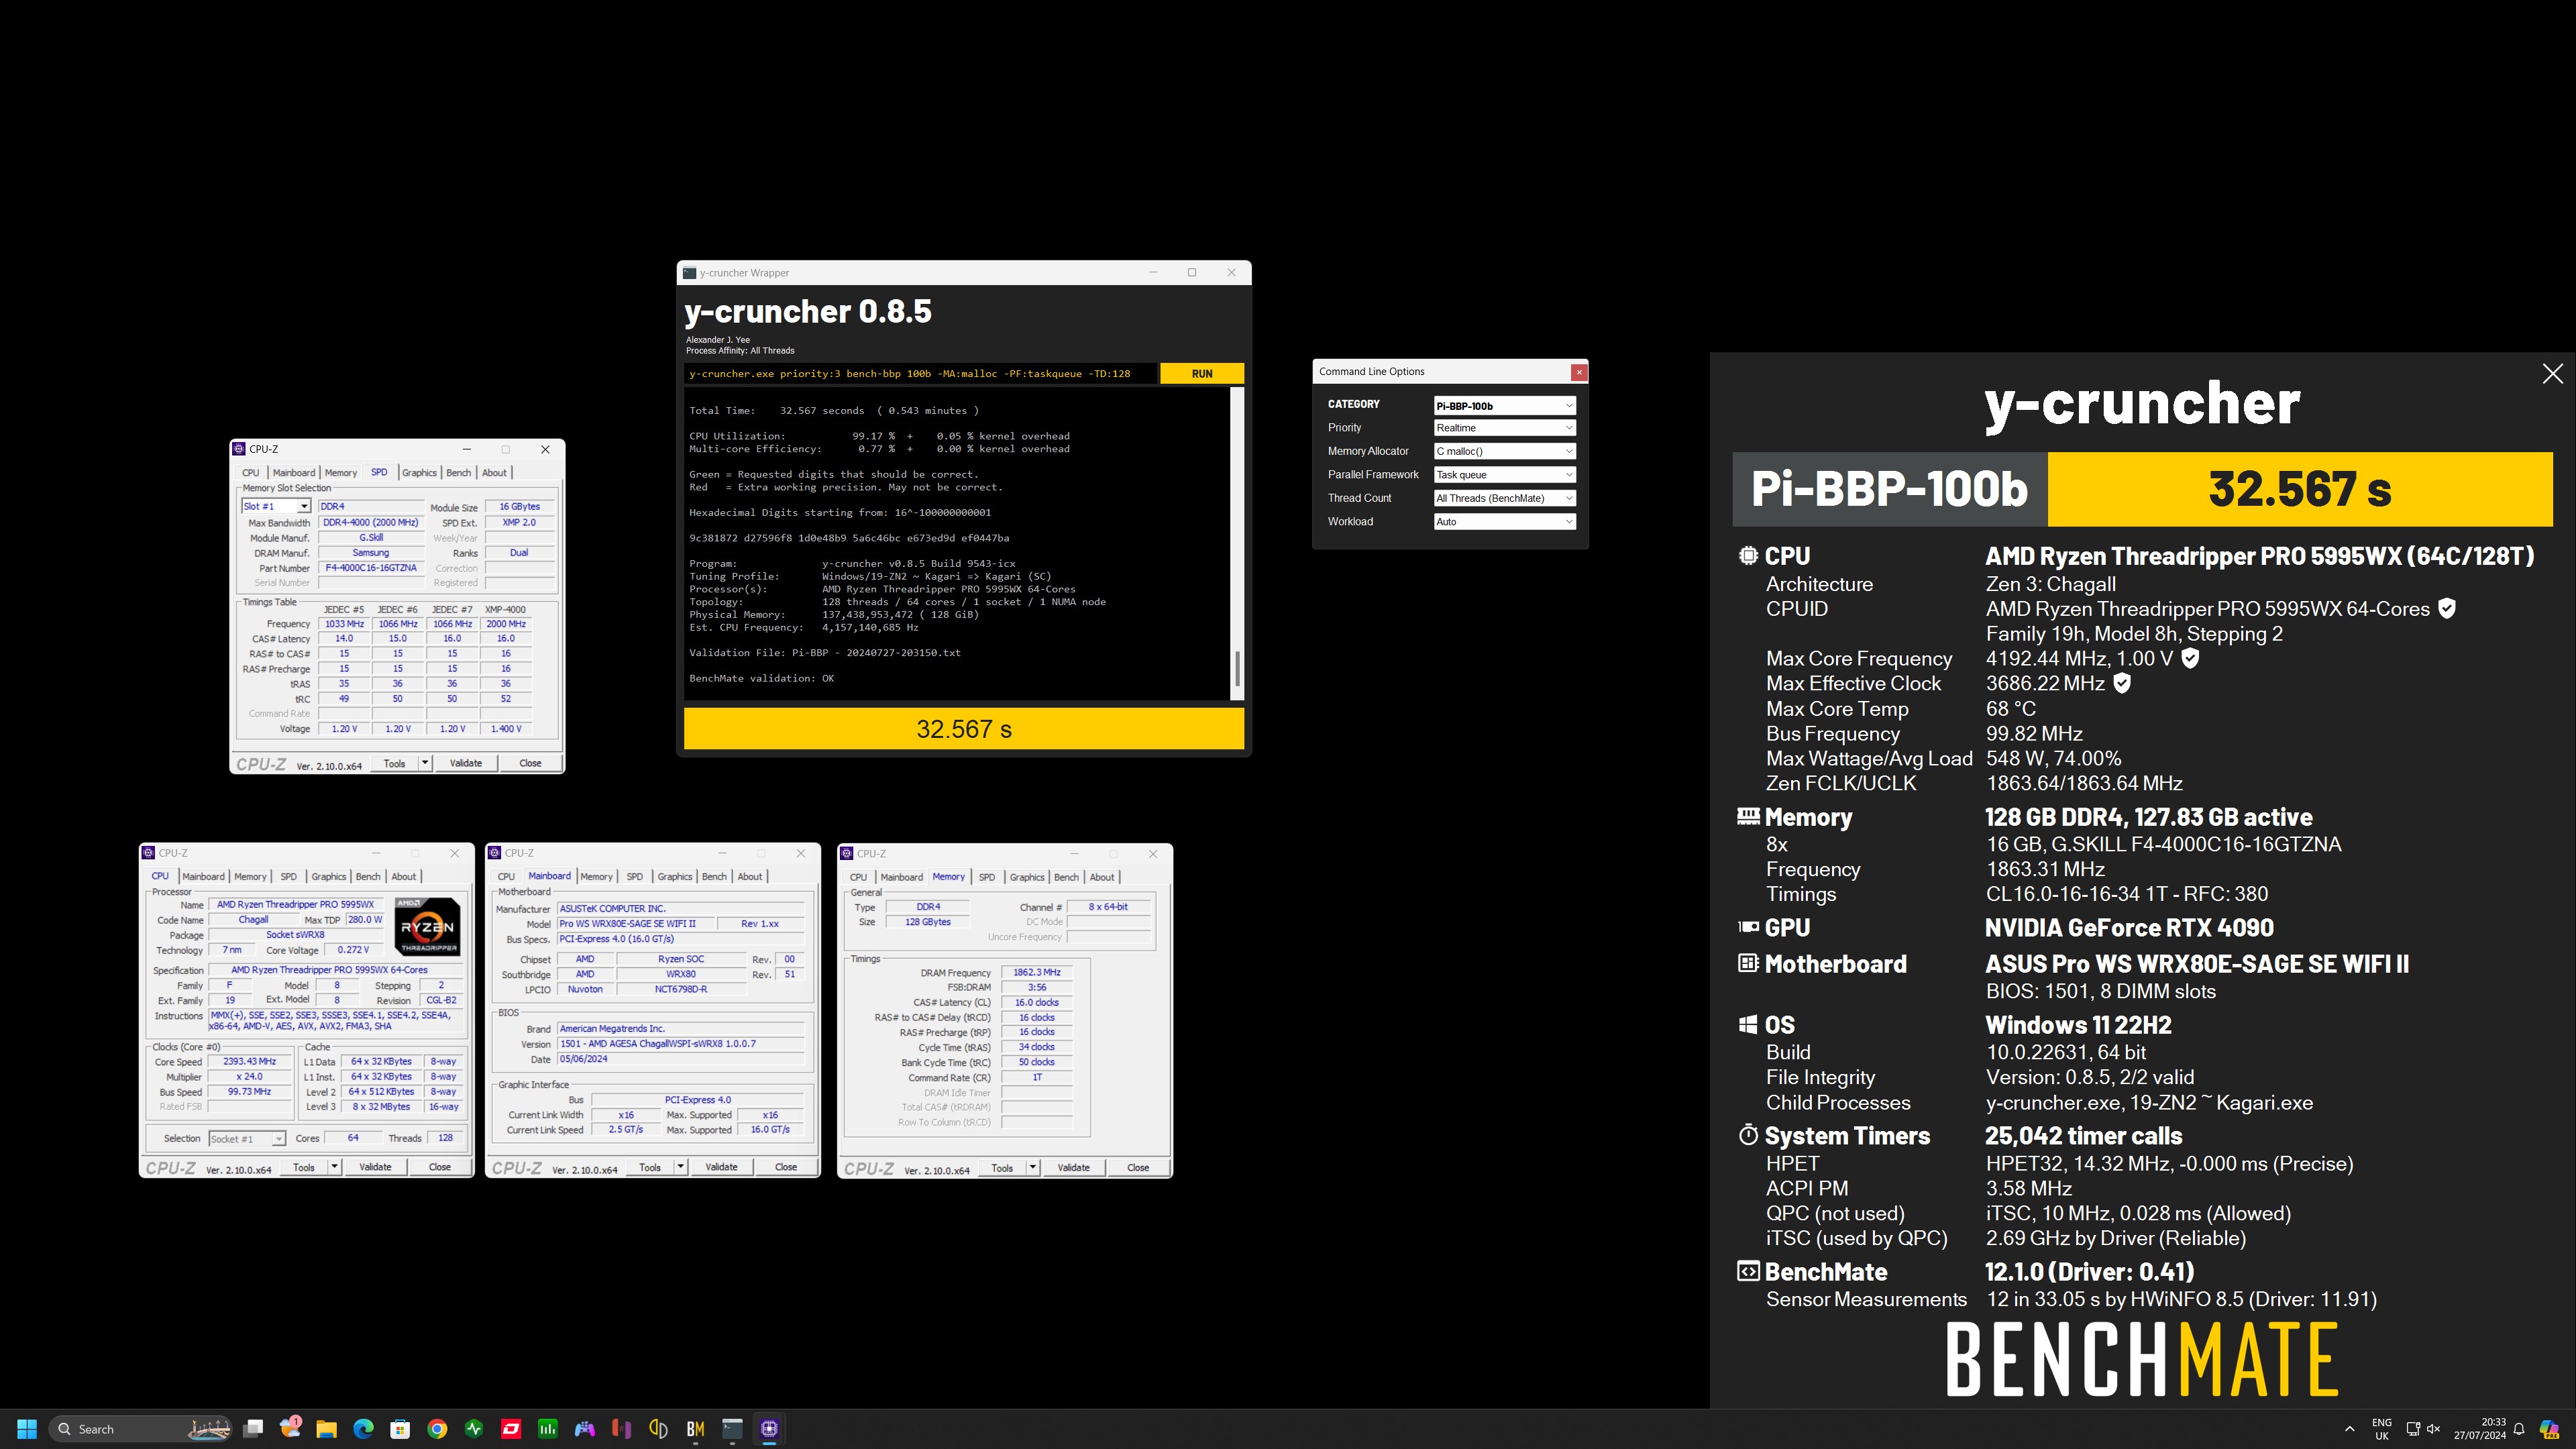Switch to the CPU-Z taskbar icon
2576x1449 pixels.
[769, 1428]
